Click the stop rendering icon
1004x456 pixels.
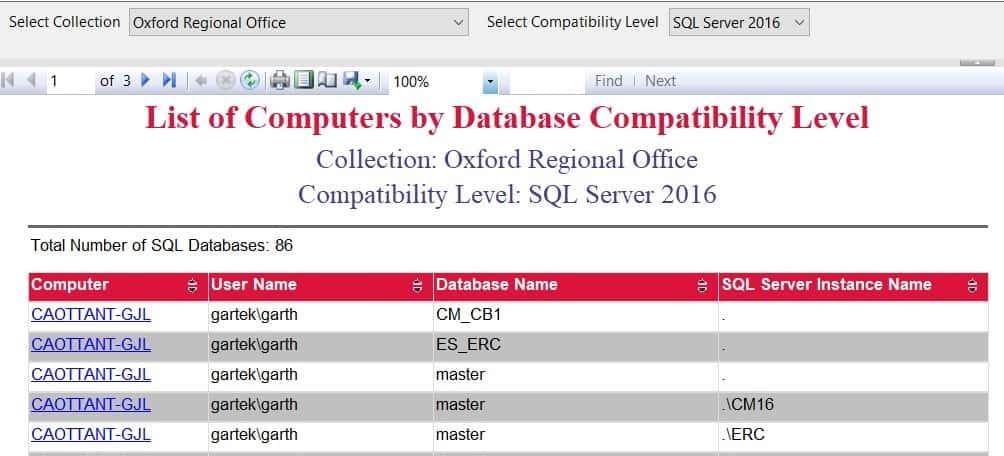[225, 81]
